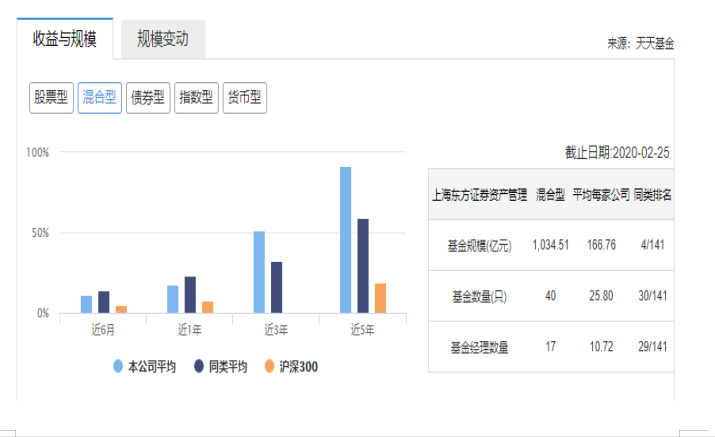Click the 近5年 axis label
The width and height of the screenshot is (715, 437).
click(363, 329)
